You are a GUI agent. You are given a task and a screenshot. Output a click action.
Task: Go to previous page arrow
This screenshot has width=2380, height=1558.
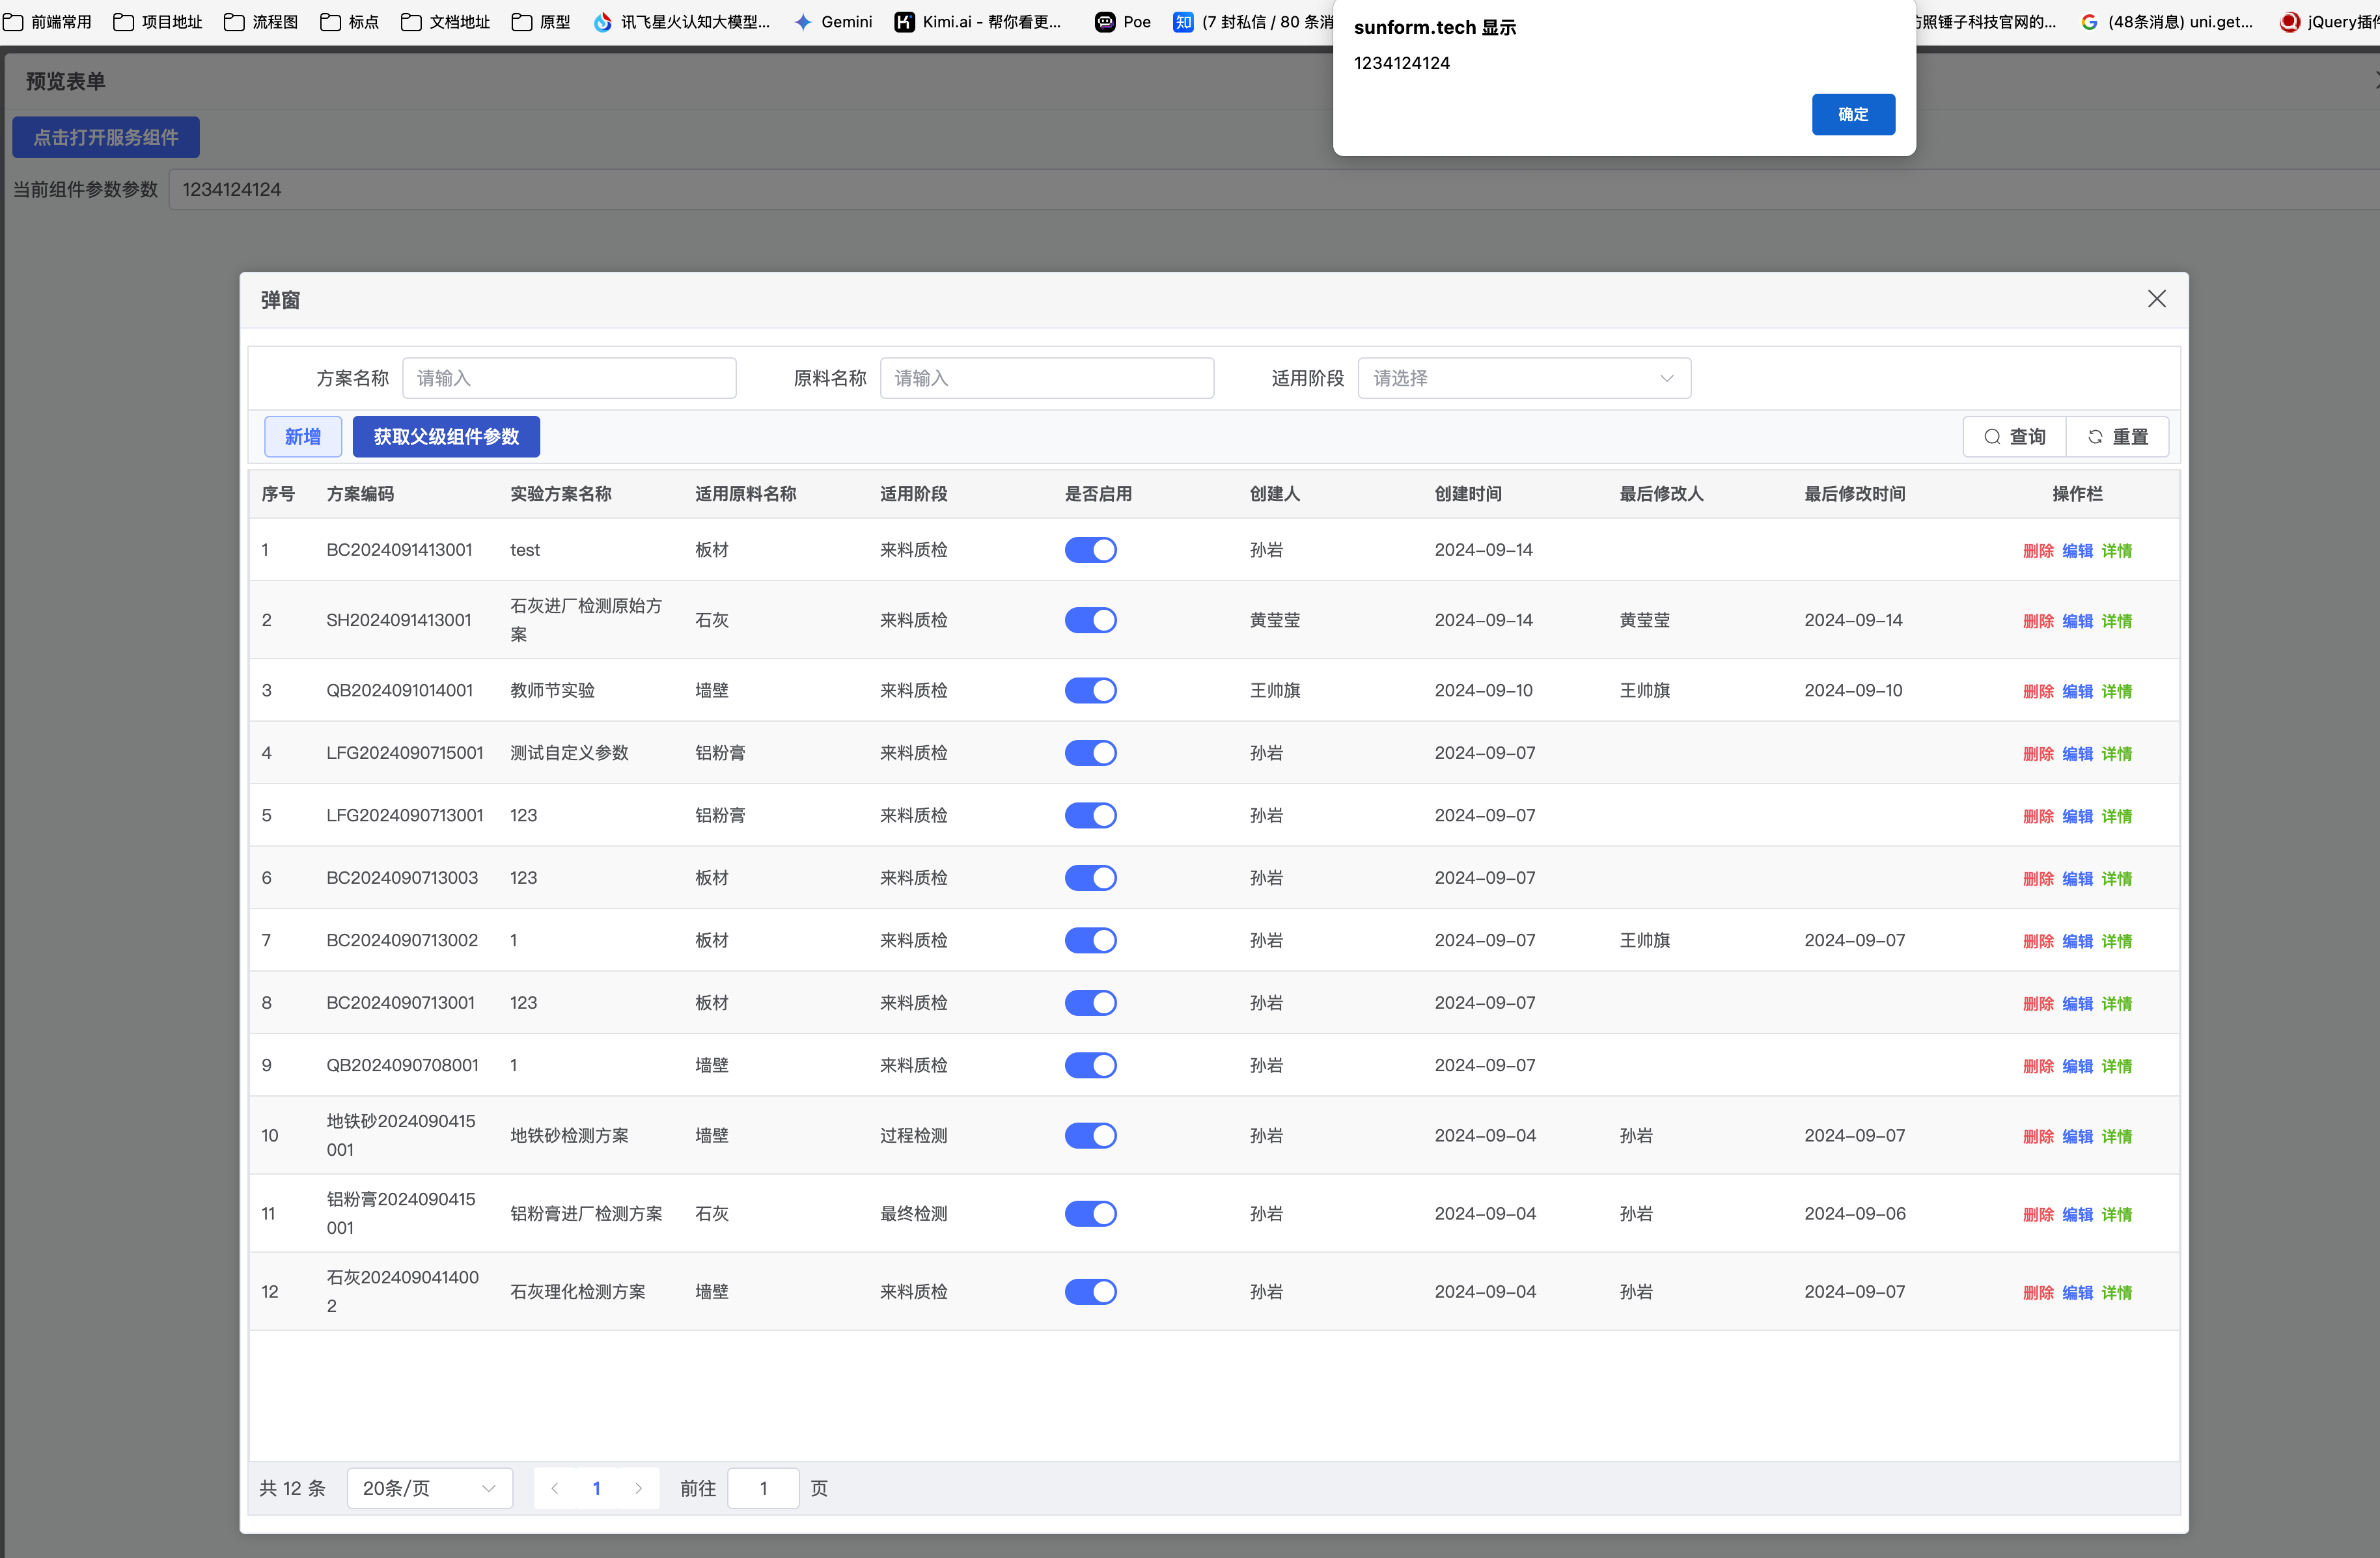click(x=555, y=1488)
